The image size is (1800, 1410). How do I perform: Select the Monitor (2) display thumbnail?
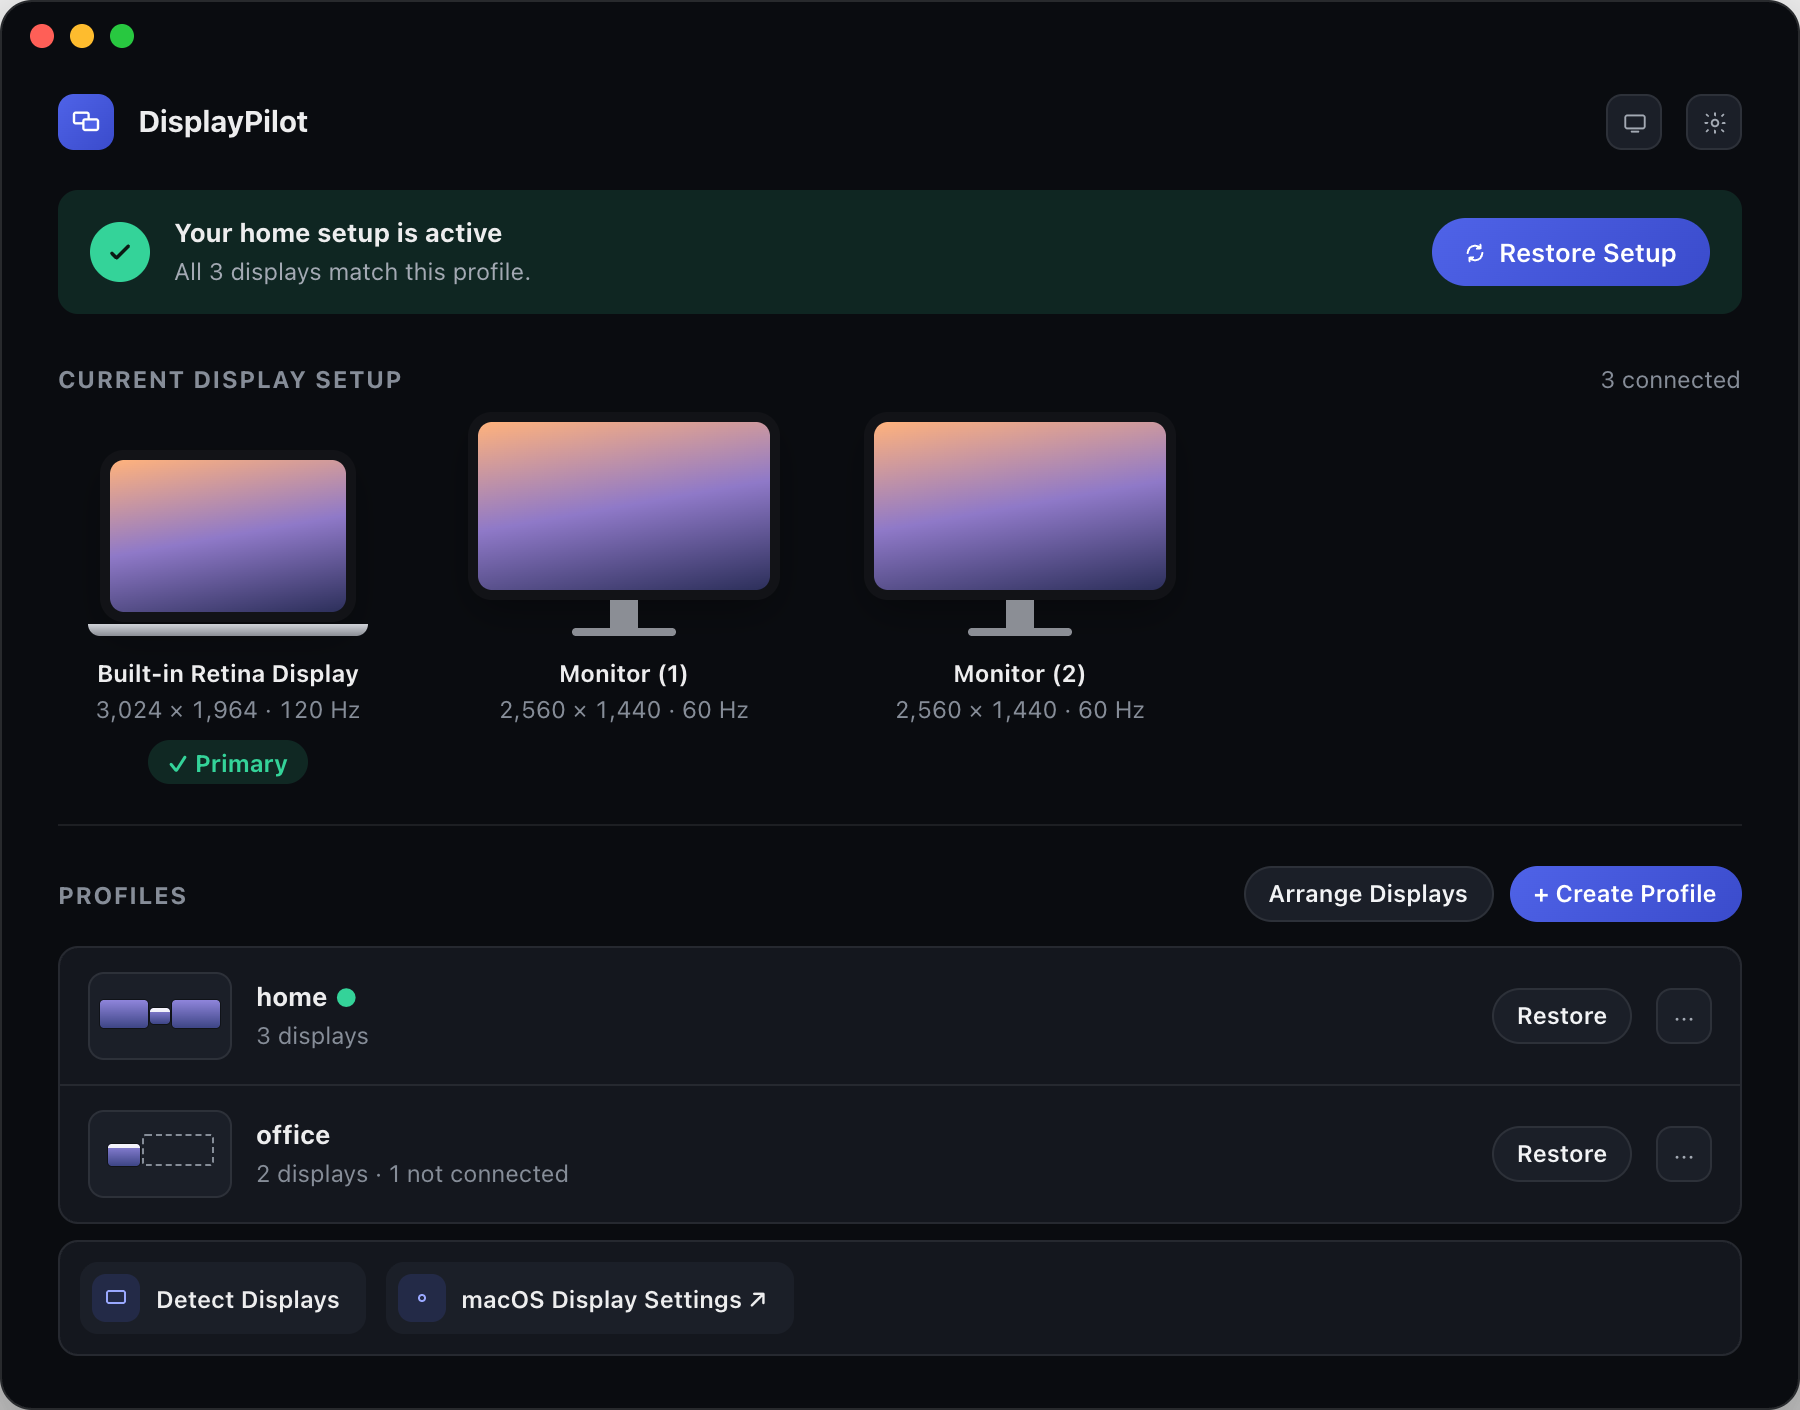tap(1020, 524)
